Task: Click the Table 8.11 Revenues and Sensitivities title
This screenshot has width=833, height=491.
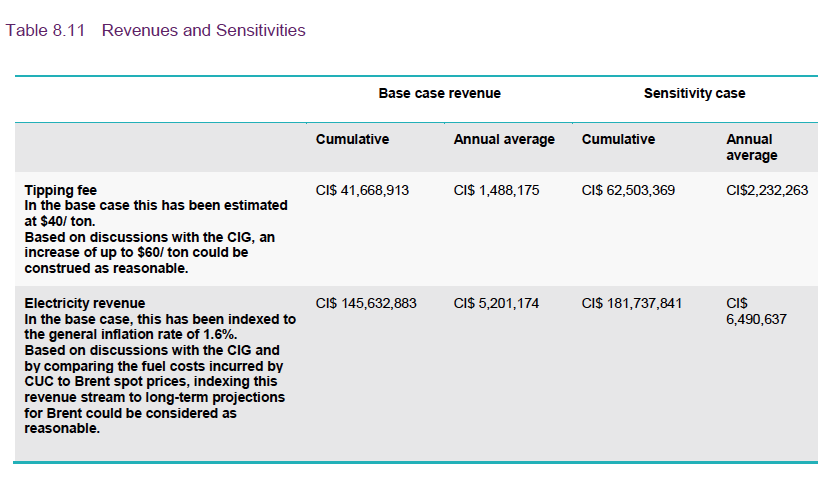Action: [156, 31]
